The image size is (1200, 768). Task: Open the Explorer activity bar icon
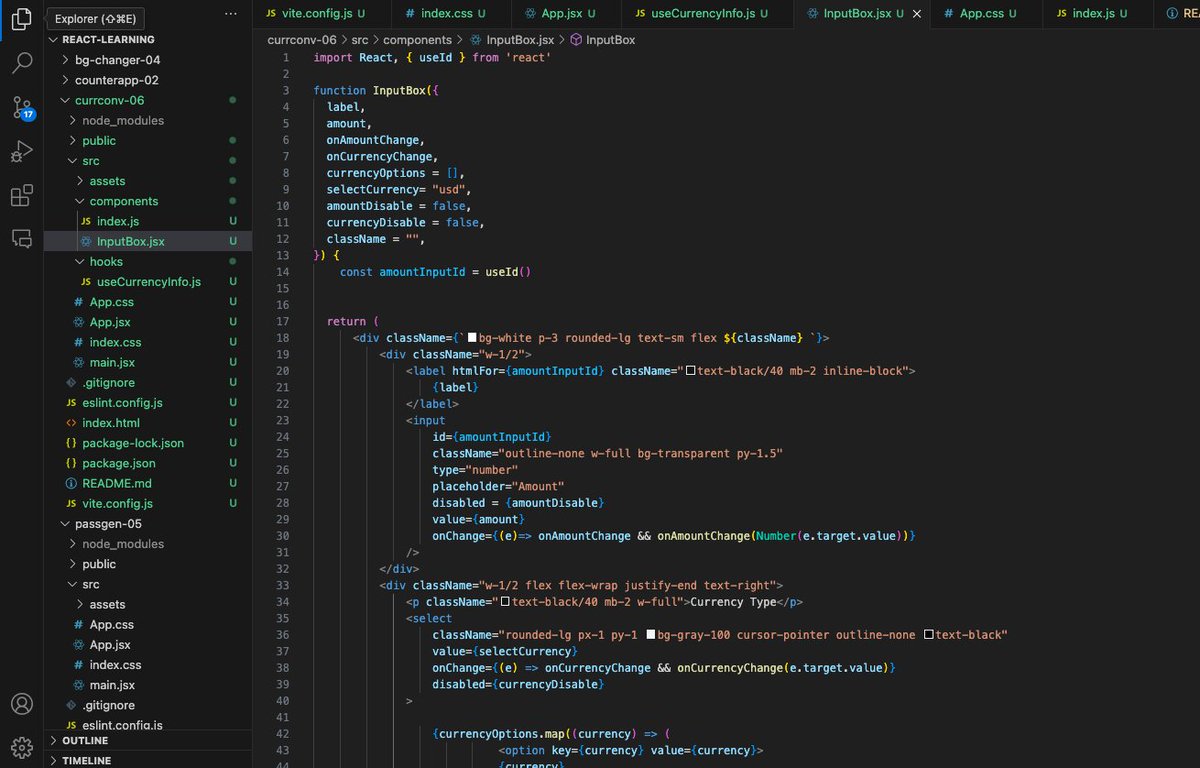click(x=21, y=19)
